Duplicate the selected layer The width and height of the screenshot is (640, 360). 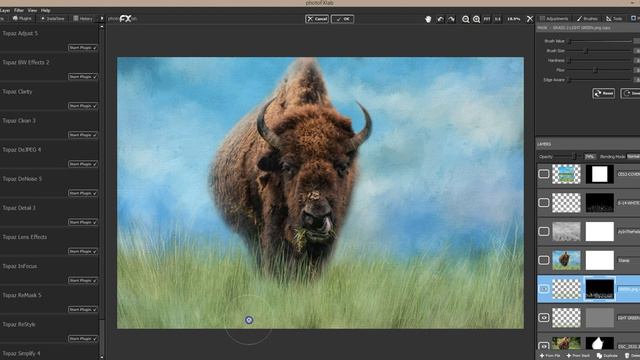pos(607,356)
